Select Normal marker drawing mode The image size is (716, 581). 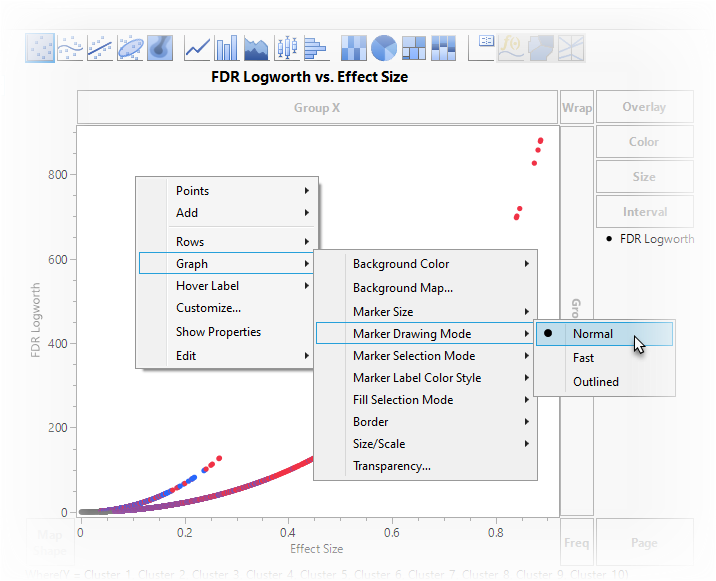point(593,334)
